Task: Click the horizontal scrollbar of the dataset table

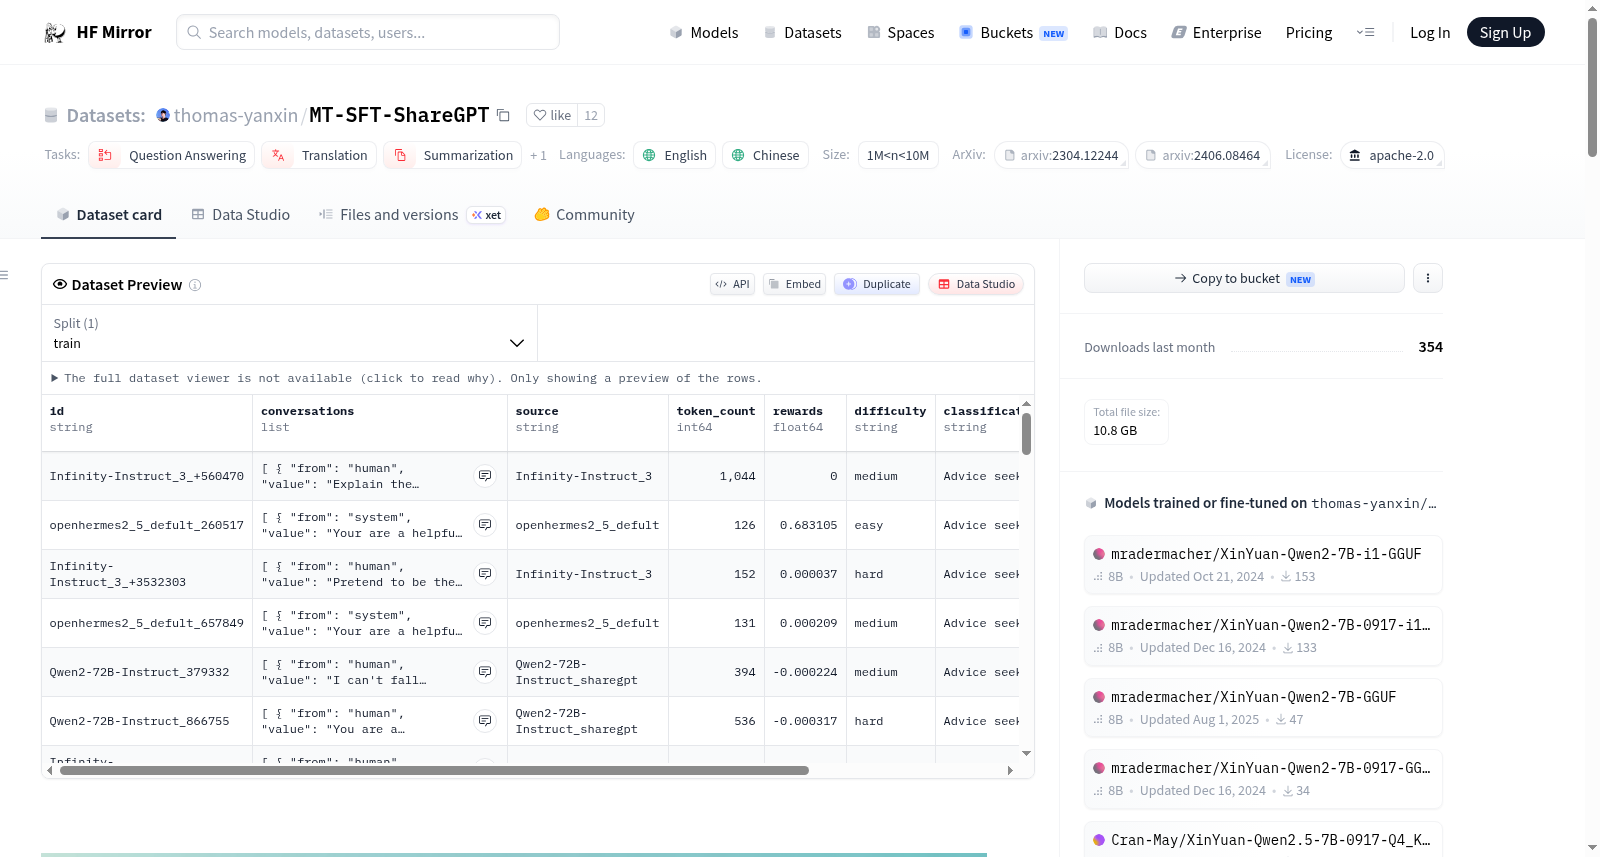Action: point(434,771)
